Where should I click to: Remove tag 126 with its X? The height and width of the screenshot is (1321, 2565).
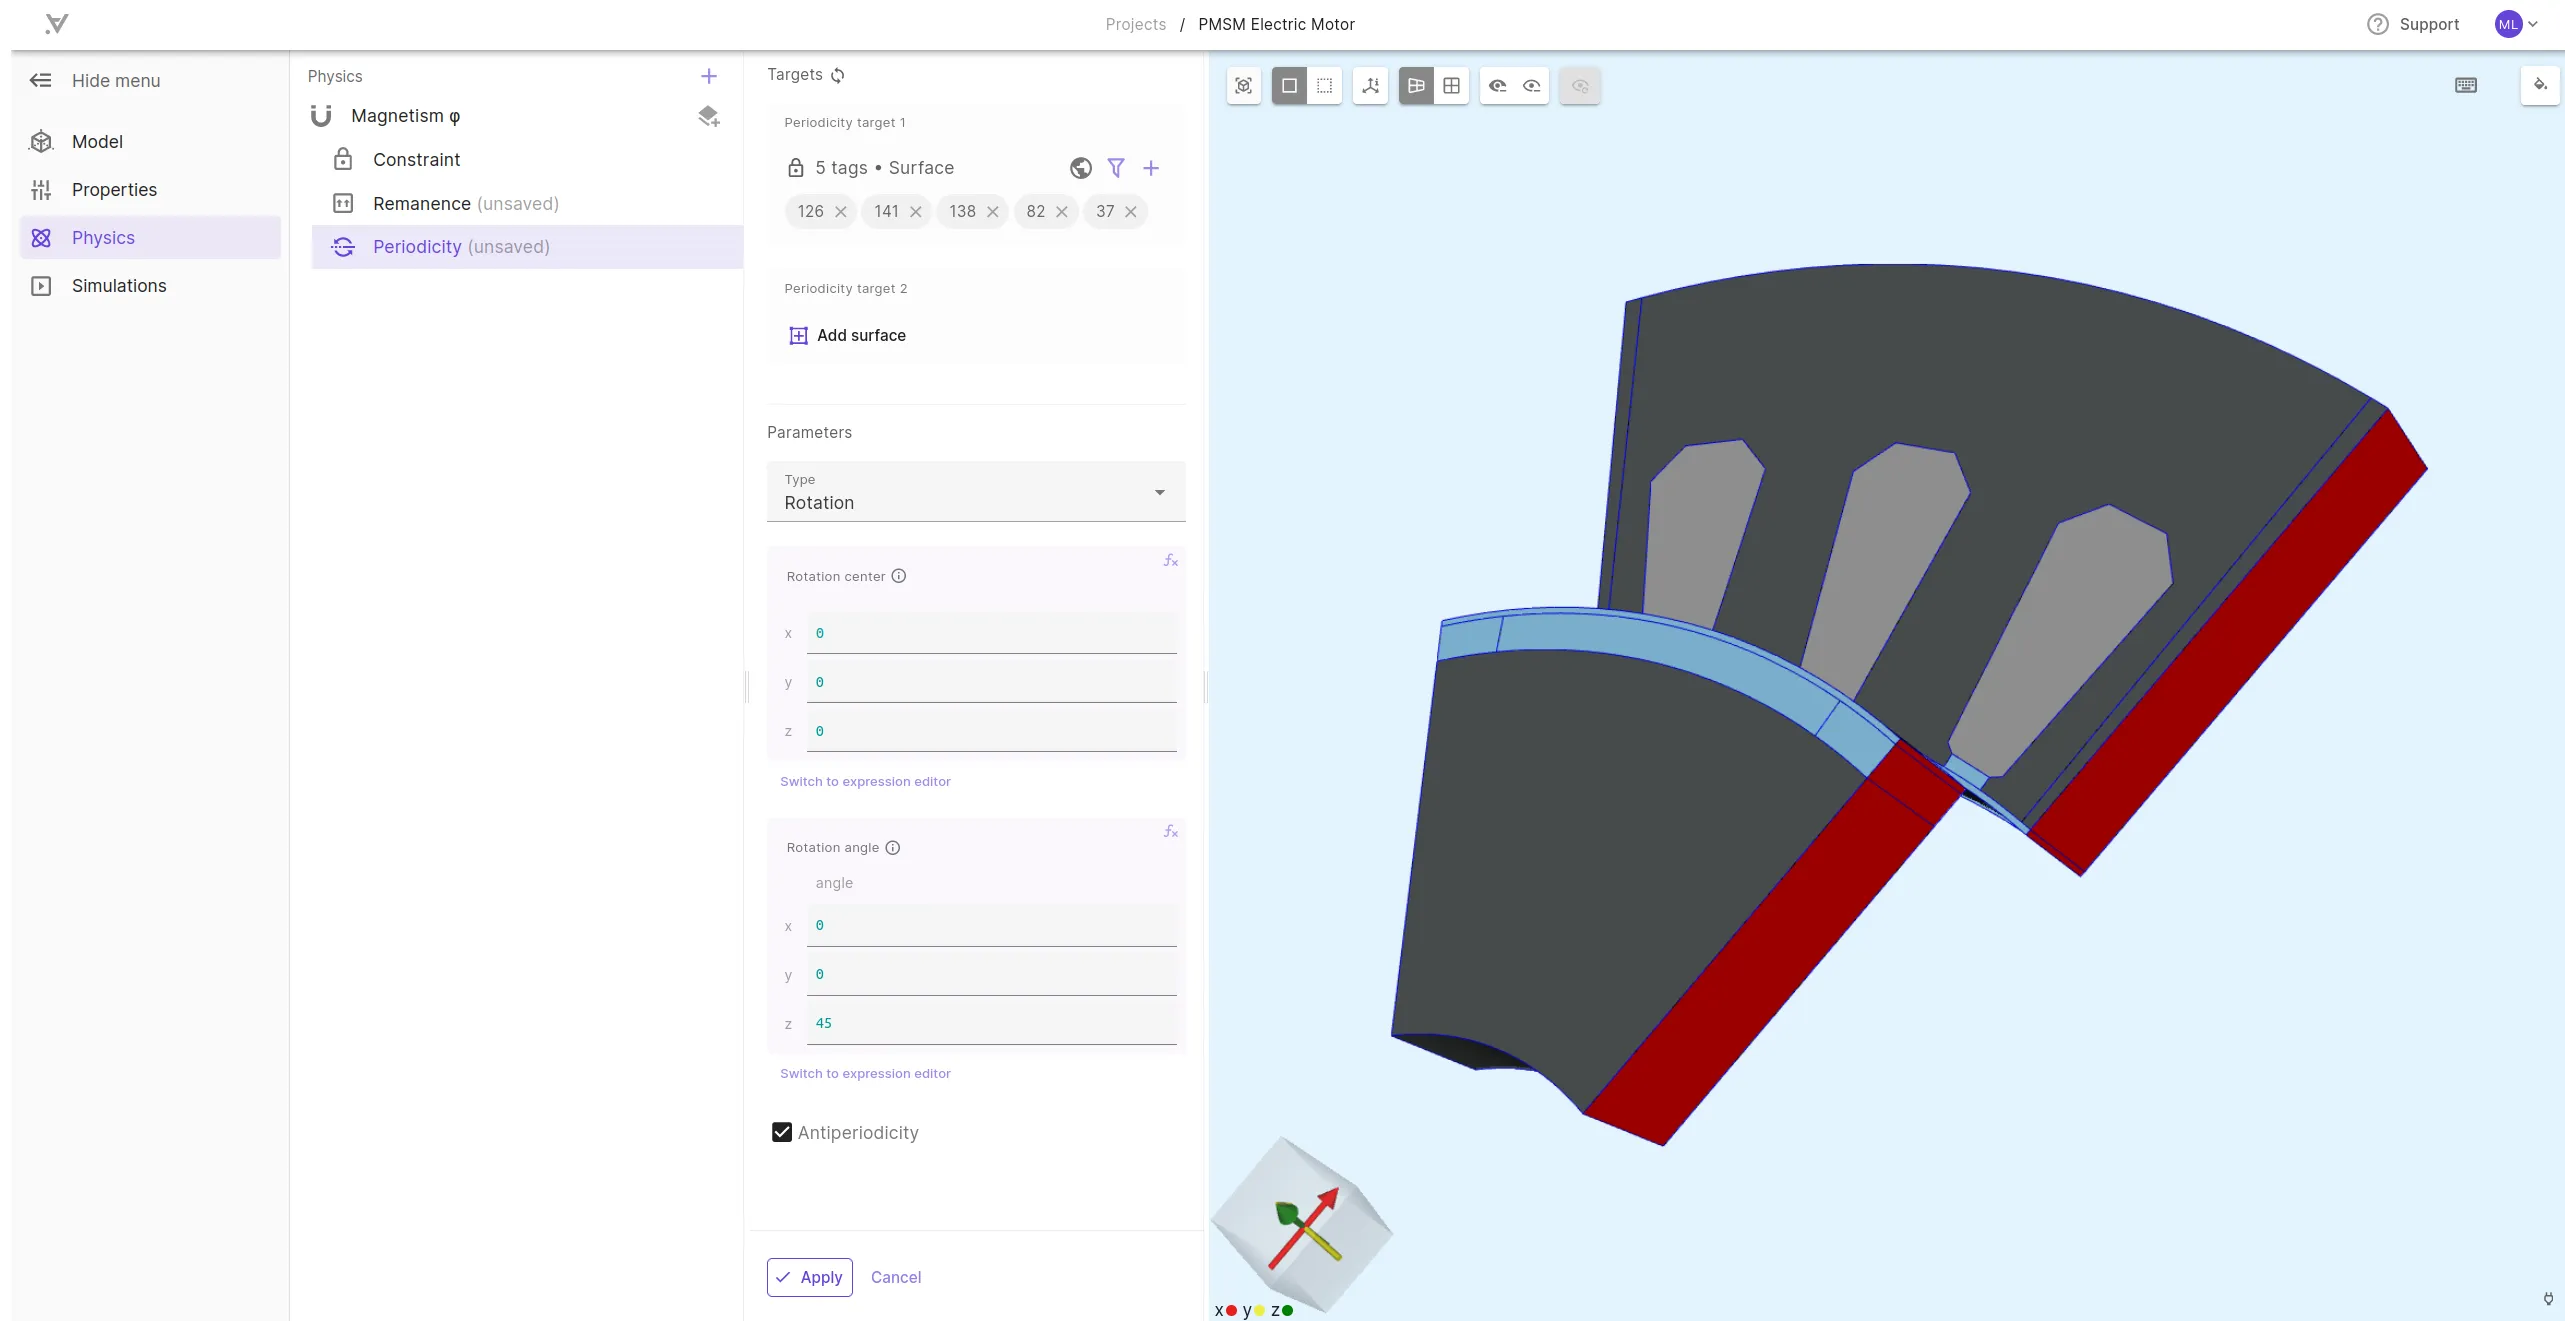pyautogui.click(x=841, y=212)
